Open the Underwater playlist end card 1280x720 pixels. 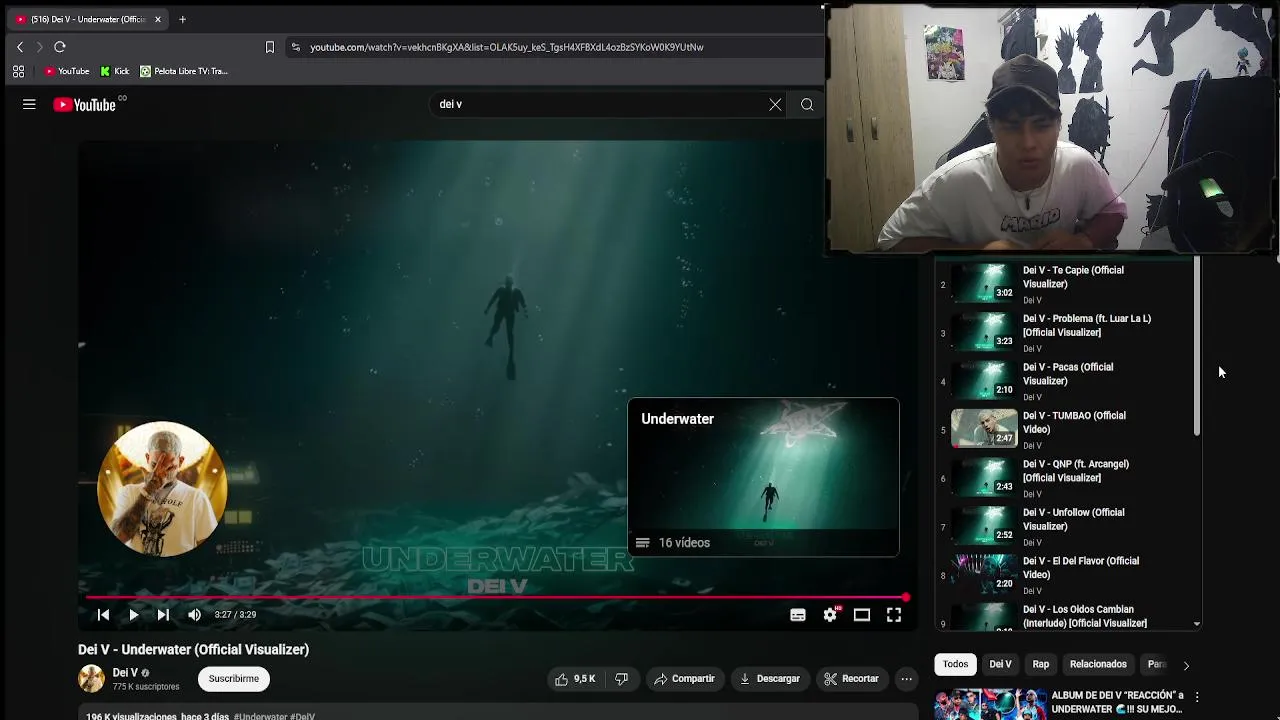(x=763, y=477)
